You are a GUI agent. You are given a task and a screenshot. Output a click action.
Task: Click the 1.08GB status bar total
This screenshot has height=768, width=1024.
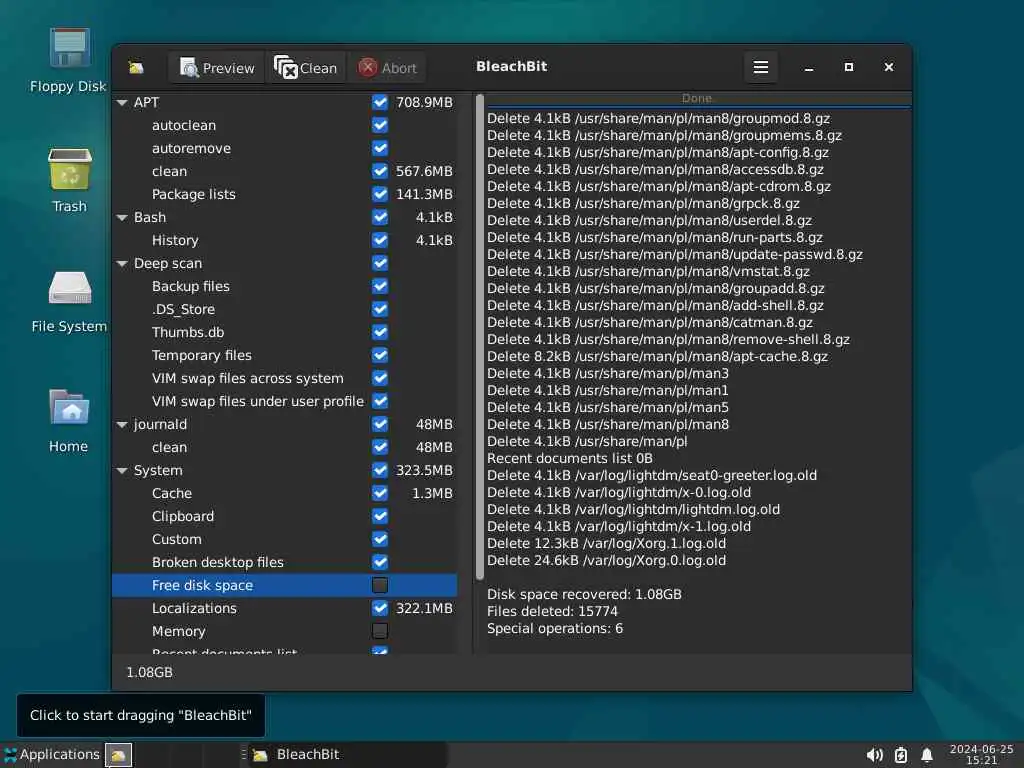pyautogui.click(x=149, y=673)
